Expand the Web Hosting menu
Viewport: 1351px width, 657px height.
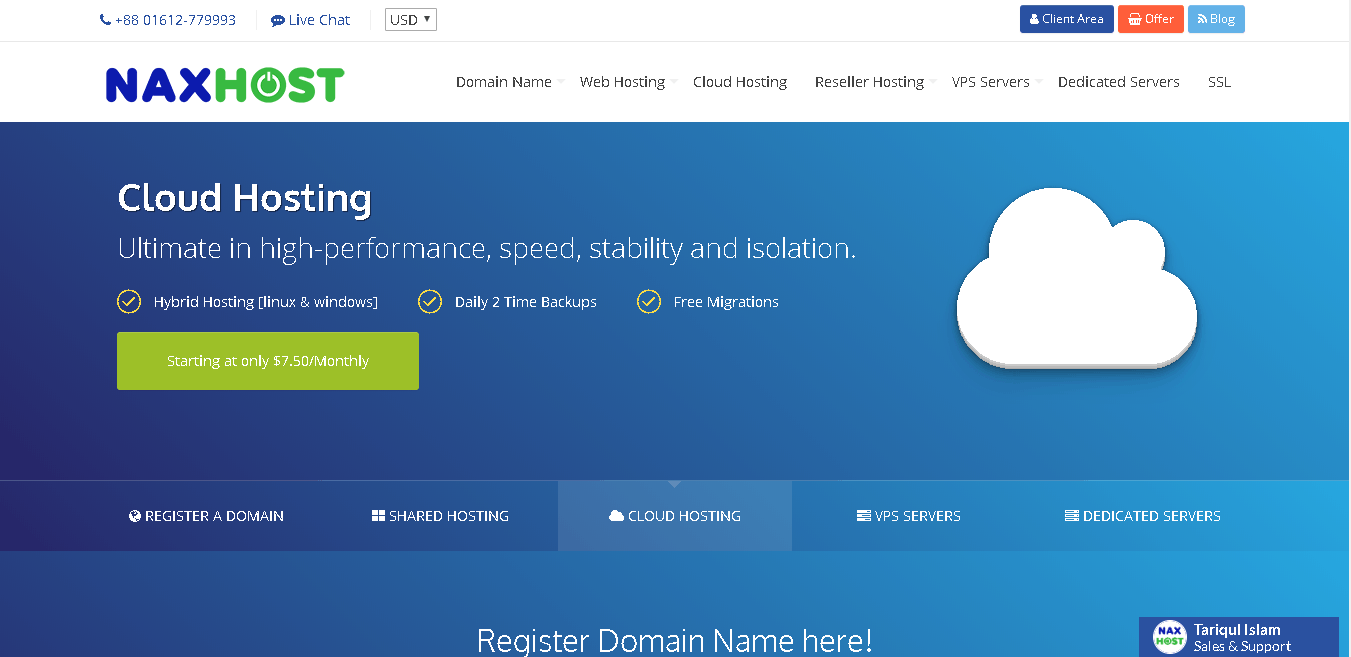(622, 82)
